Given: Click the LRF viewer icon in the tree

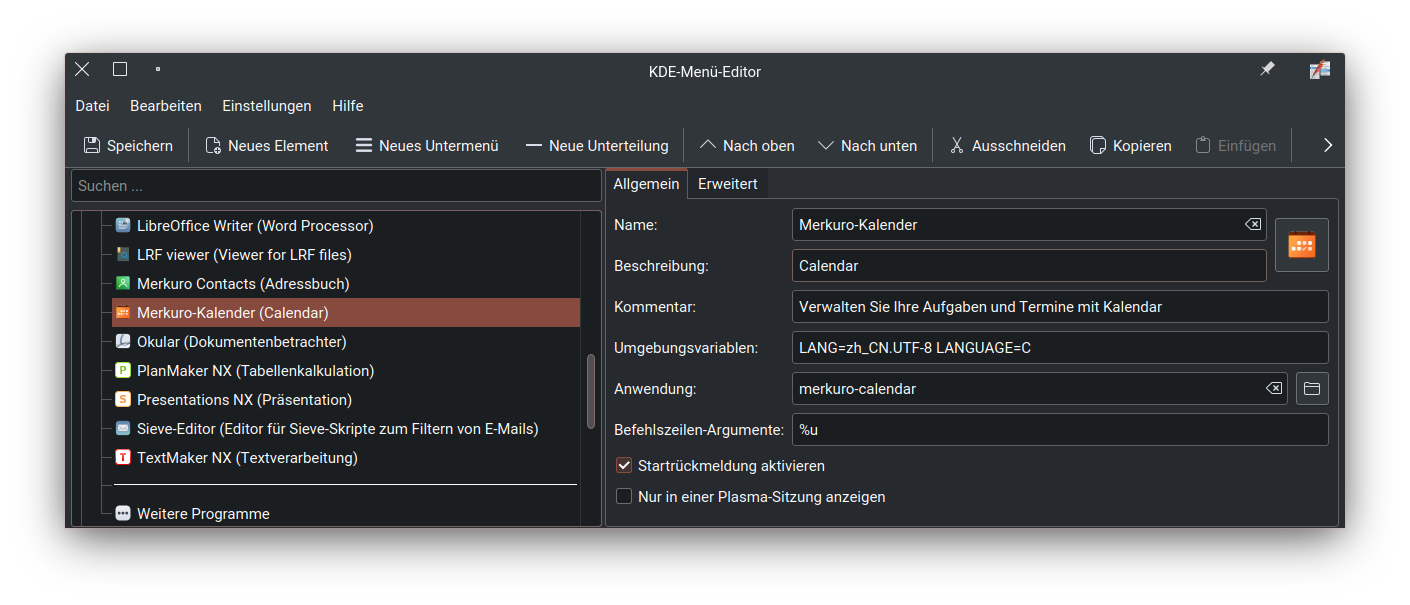Looking at the screenshot, I should 123,255.
